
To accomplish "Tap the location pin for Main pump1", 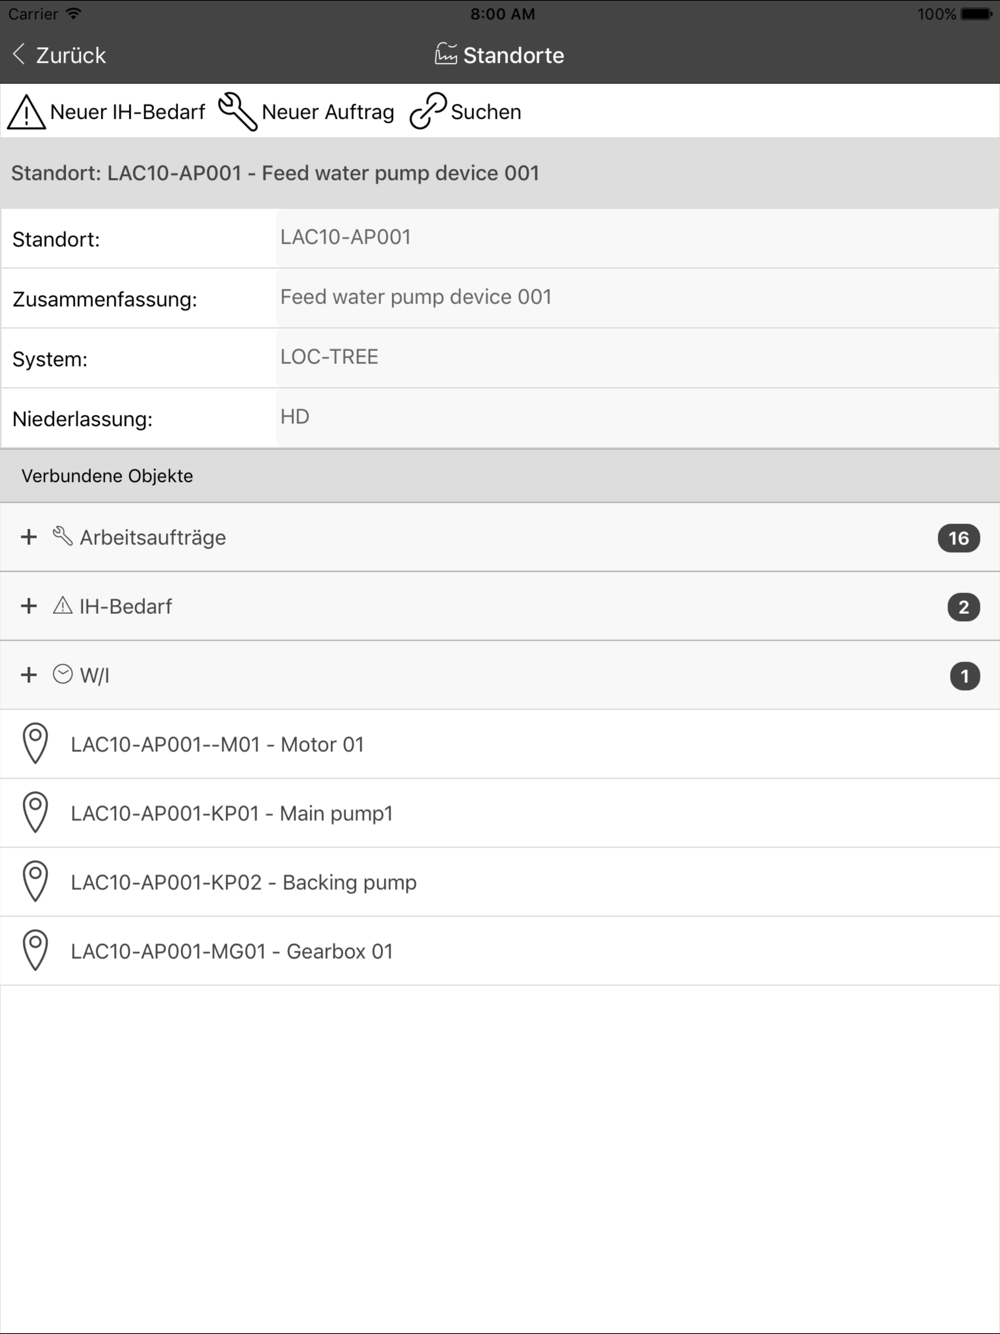I will tap(35, 813).
